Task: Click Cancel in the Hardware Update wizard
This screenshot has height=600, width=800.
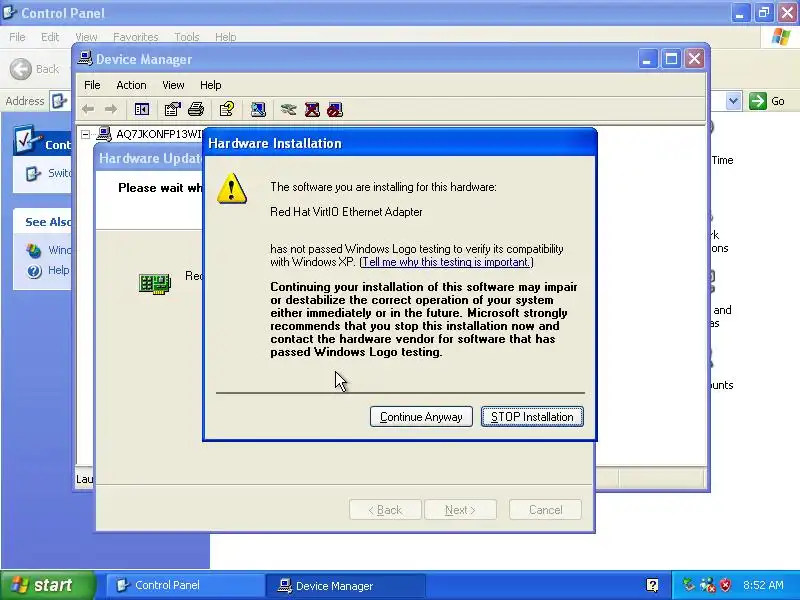Action: point(545,510)
